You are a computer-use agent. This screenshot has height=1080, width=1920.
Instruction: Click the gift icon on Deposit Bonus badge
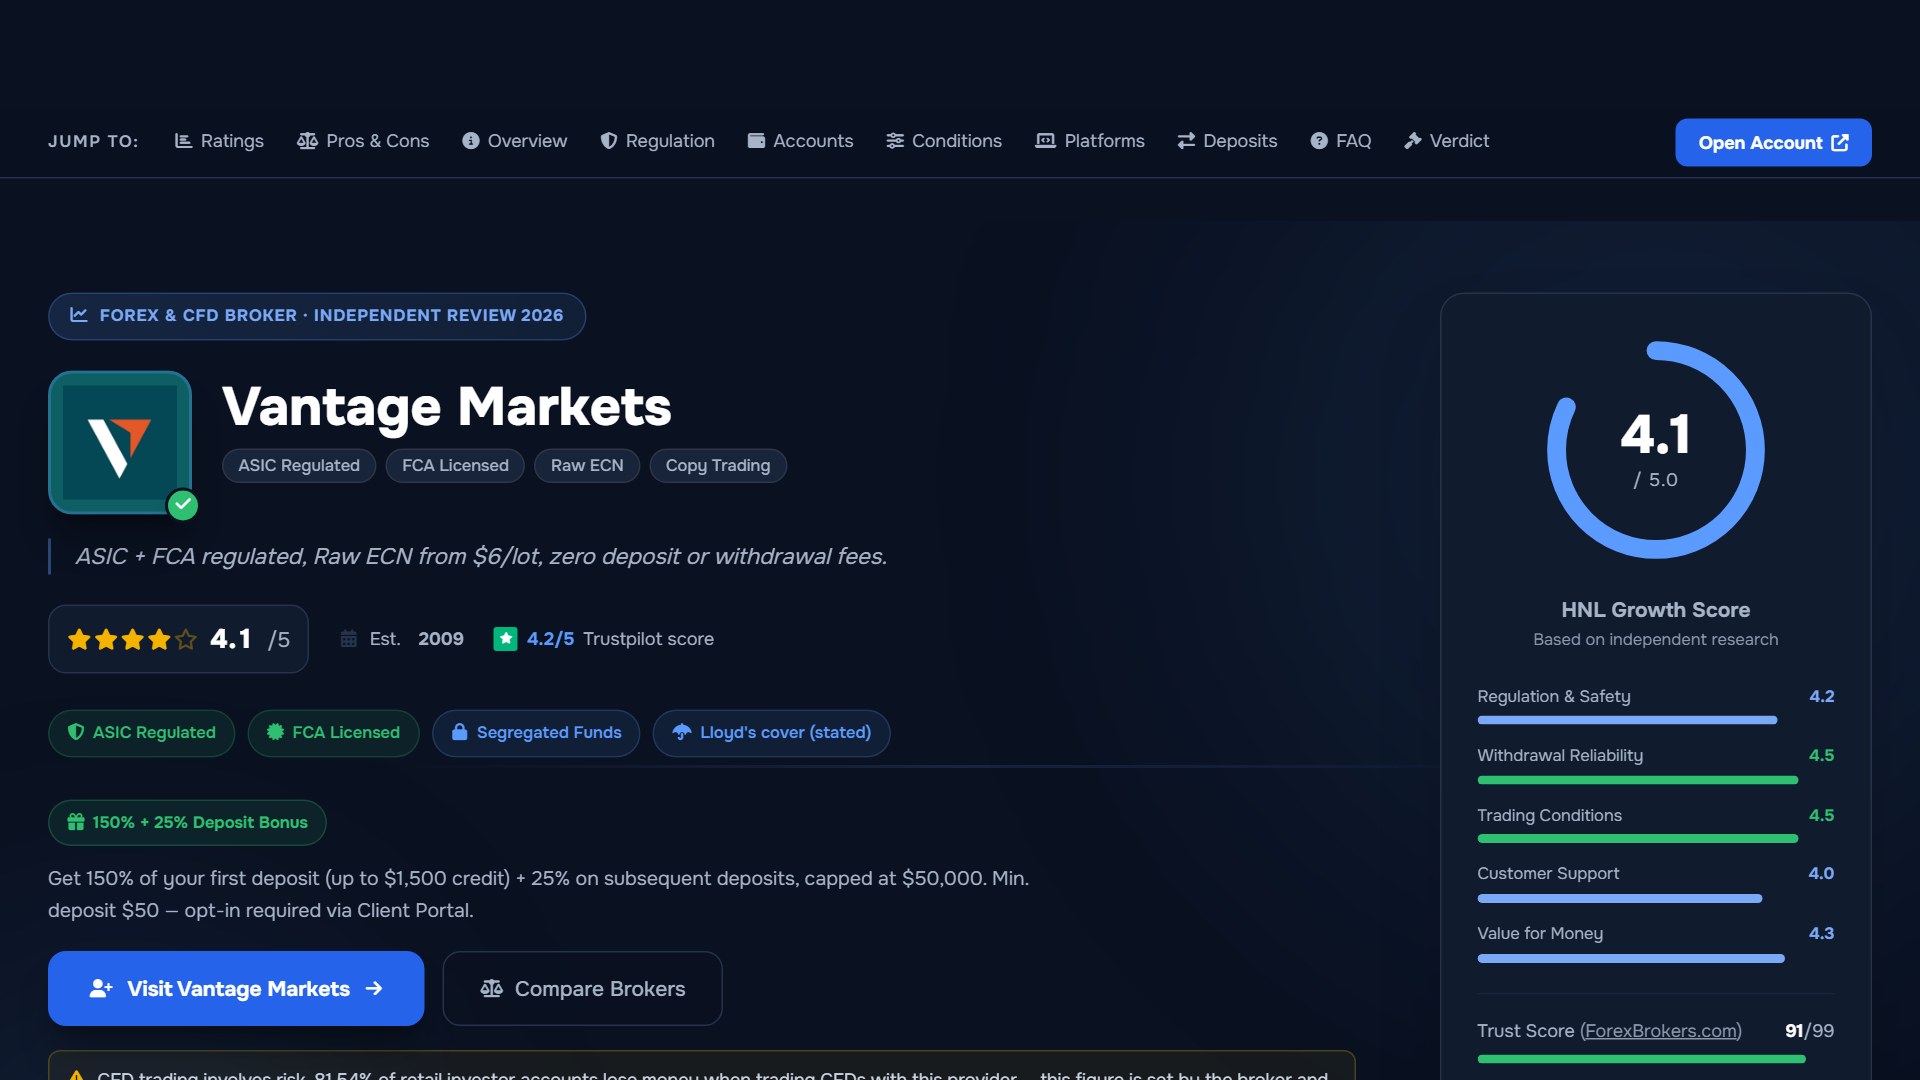(x=76, y=822)
